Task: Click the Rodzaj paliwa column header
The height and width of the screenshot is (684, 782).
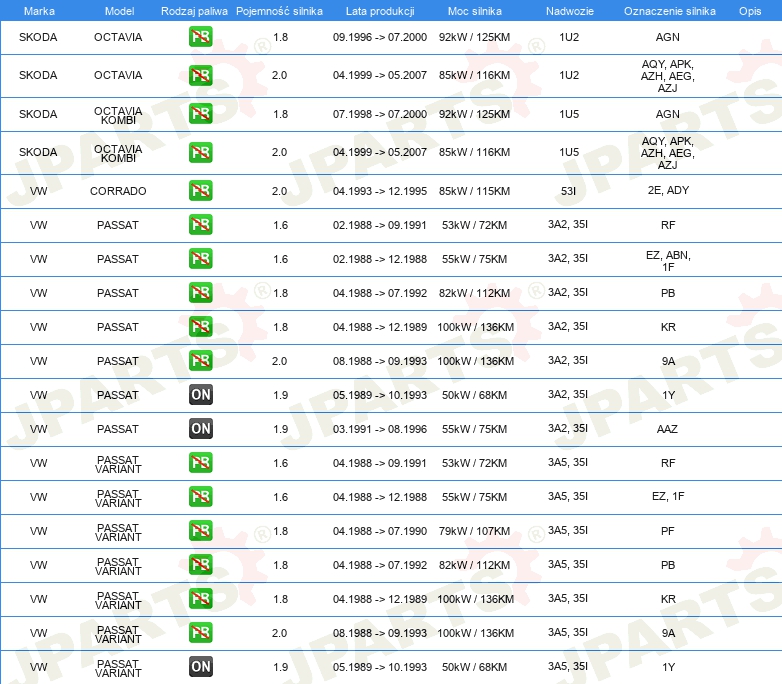Action: tap(194, 11)
